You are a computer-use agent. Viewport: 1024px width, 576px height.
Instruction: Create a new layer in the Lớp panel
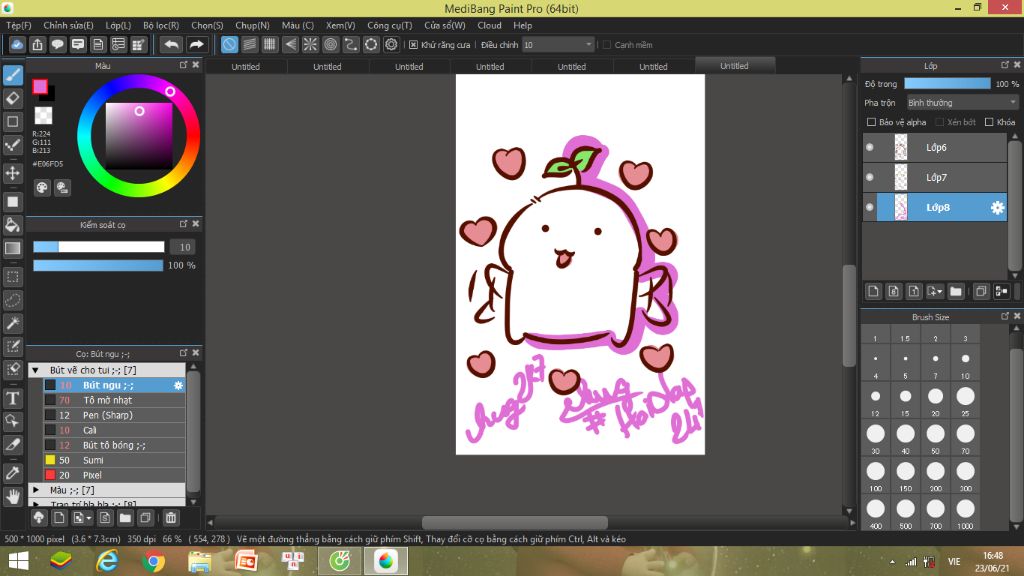tap(874, 291)
